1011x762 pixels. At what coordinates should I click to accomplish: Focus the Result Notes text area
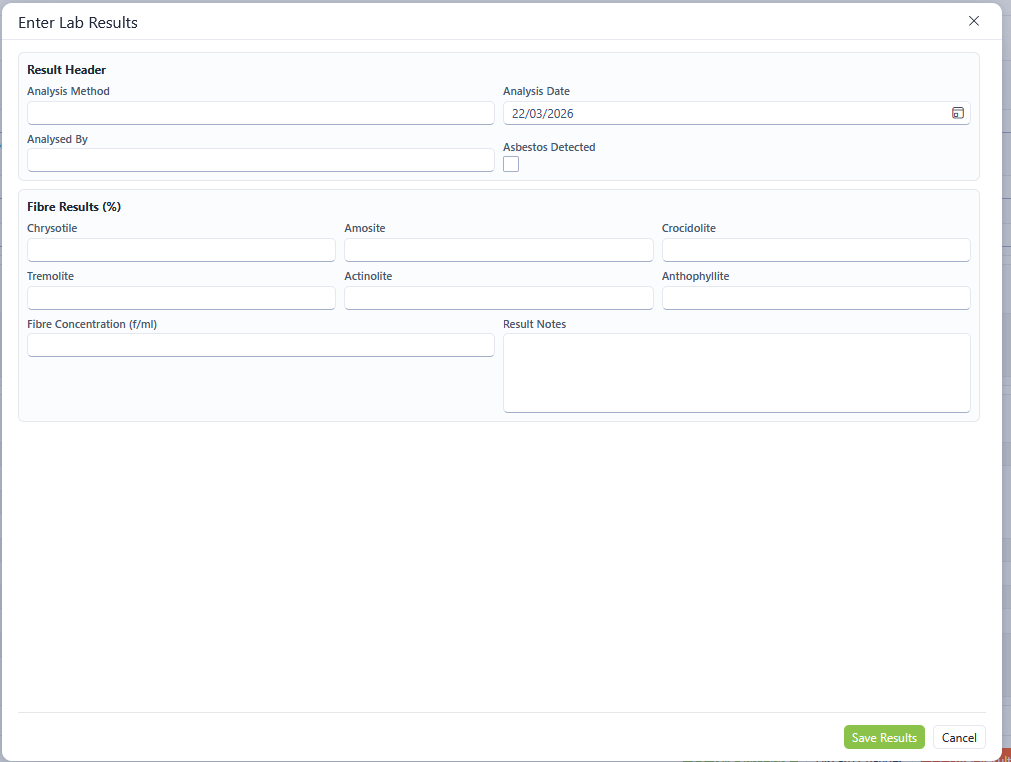click(x=736, y=372)
